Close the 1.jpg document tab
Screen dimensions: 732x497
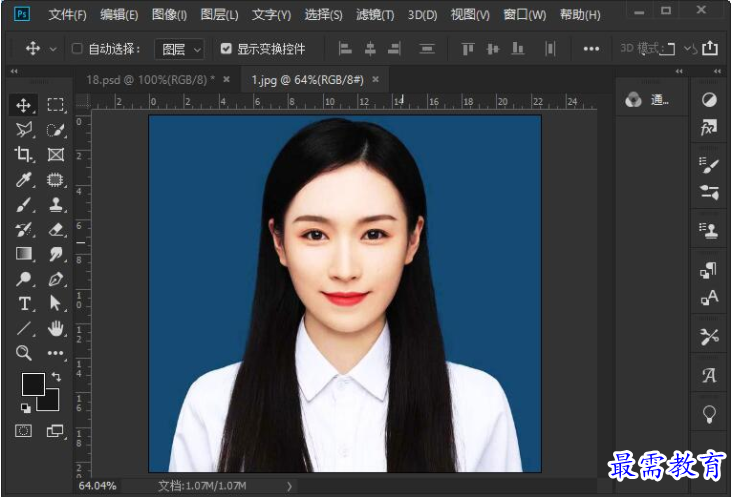pos(375,80)
